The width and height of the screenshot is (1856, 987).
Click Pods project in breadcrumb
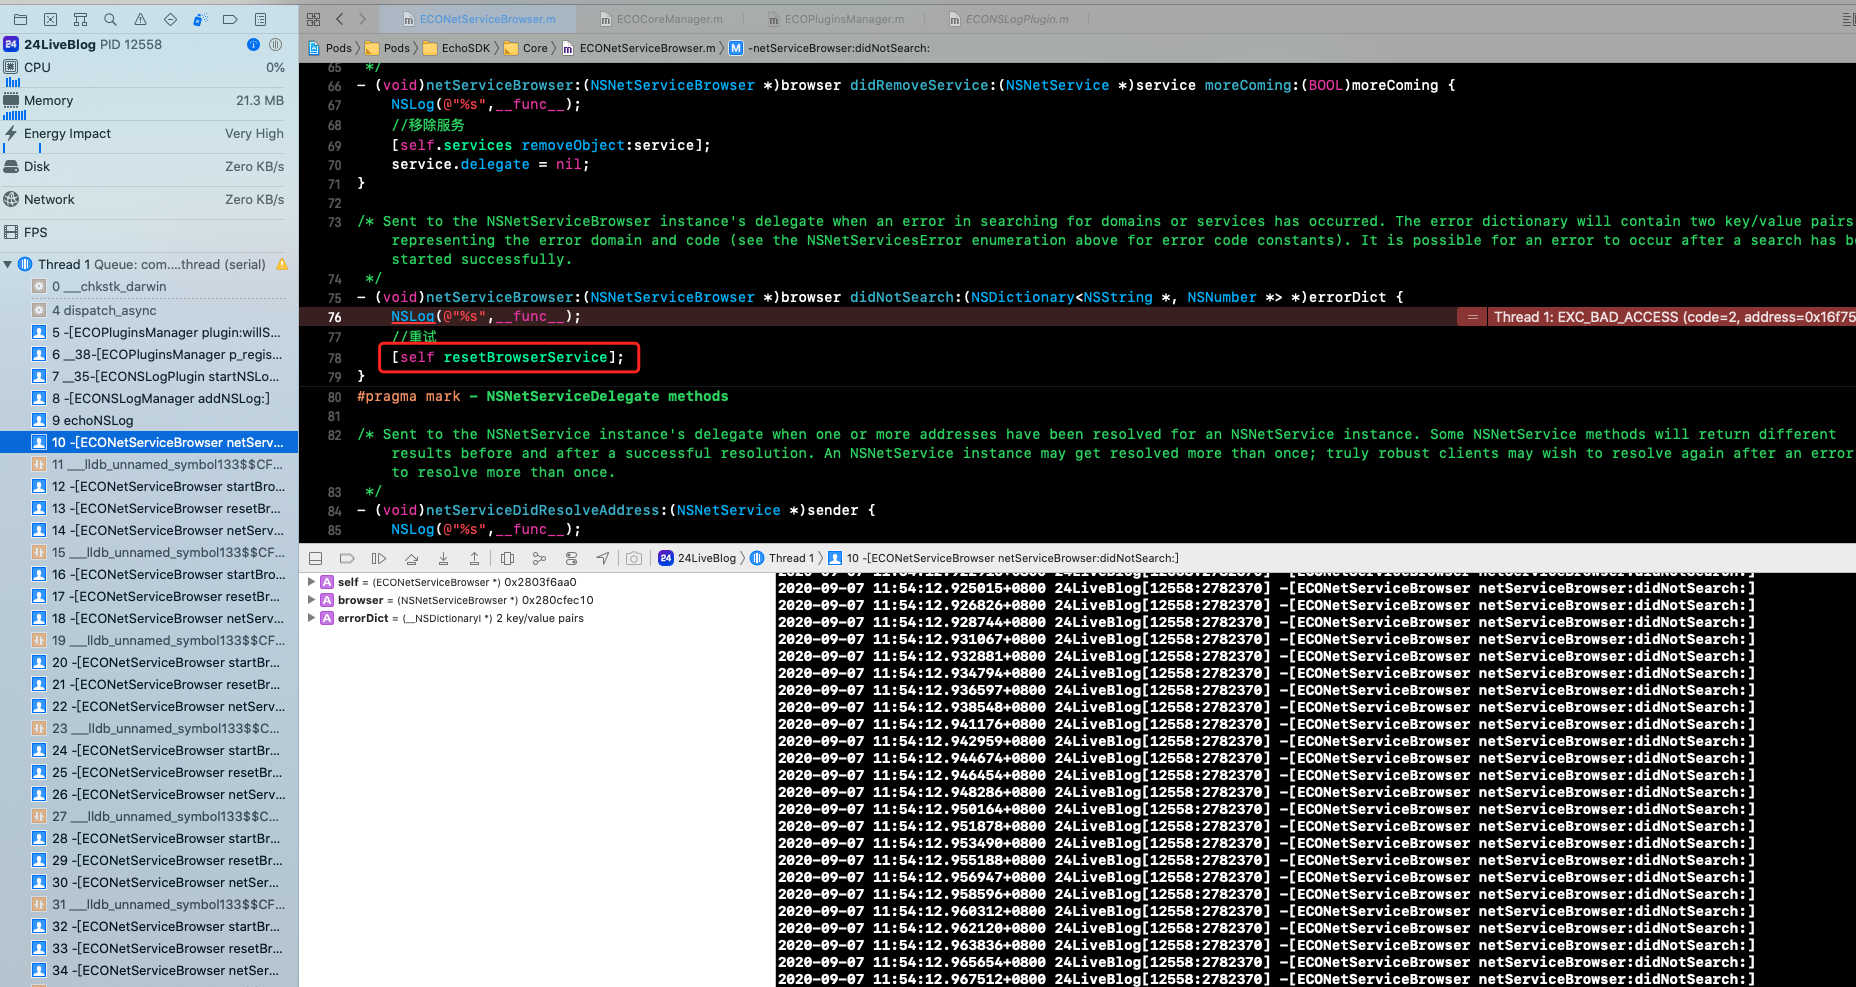[331, 48]
